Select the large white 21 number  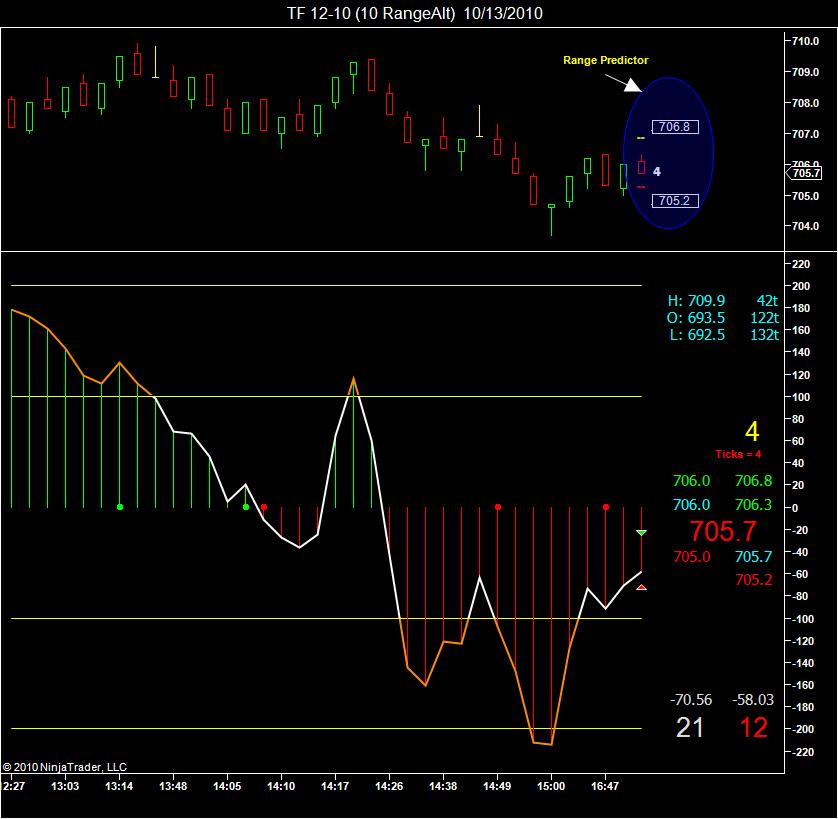[689, 728]
